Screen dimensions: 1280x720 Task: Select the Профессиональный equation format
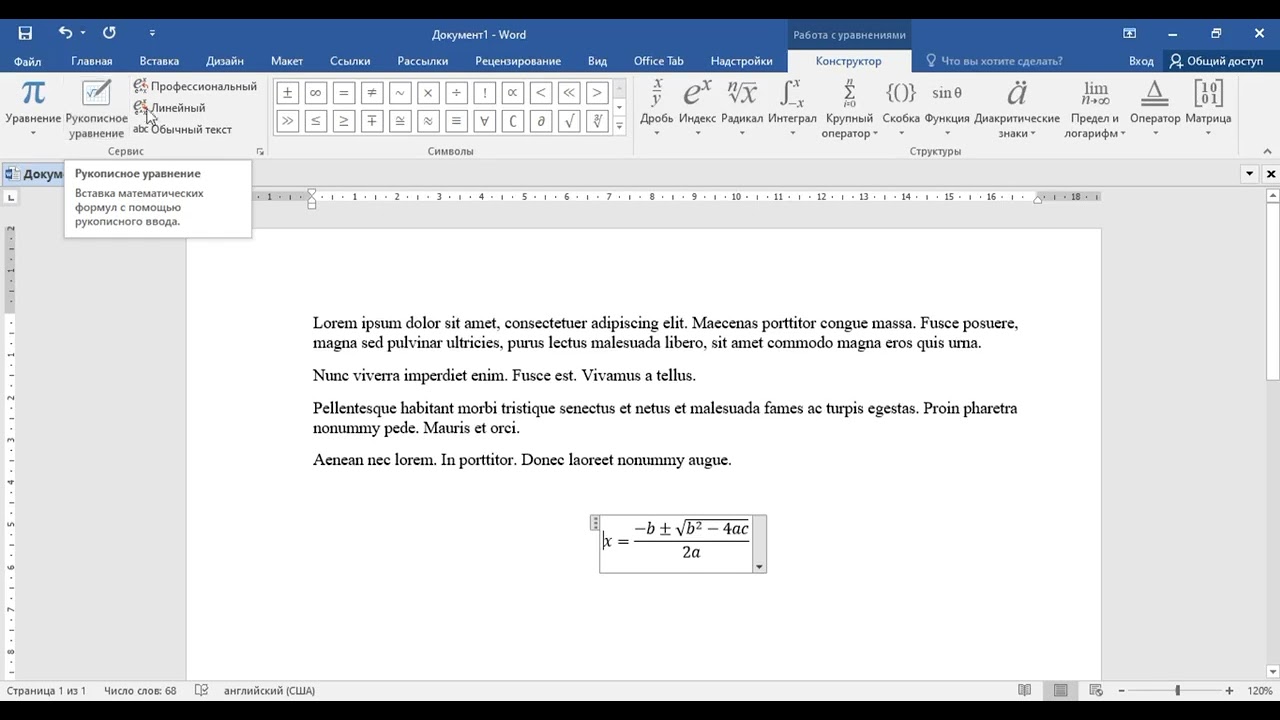195,86
